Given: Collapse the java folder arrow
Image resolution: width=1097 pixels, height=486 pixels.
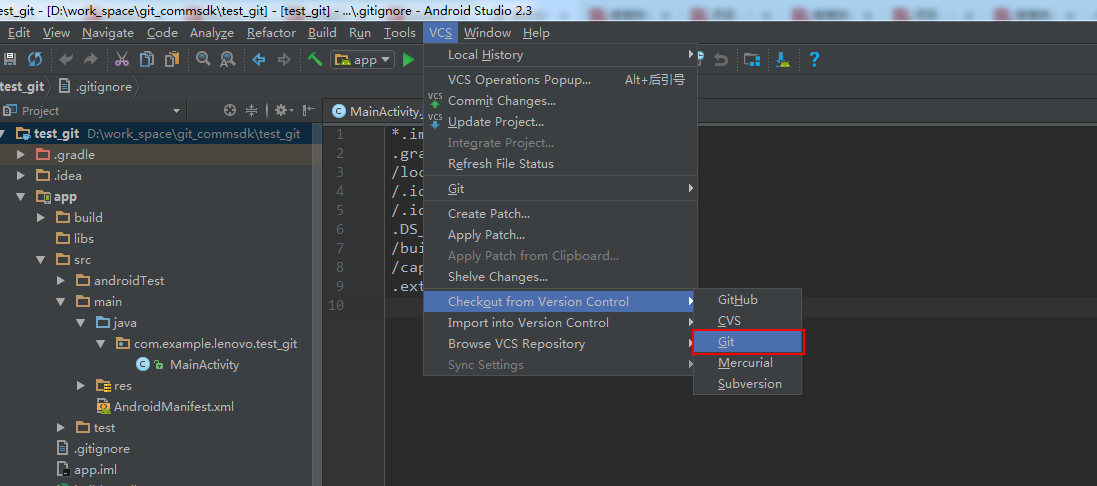Looking at the screenshot, I should point(81,322).
